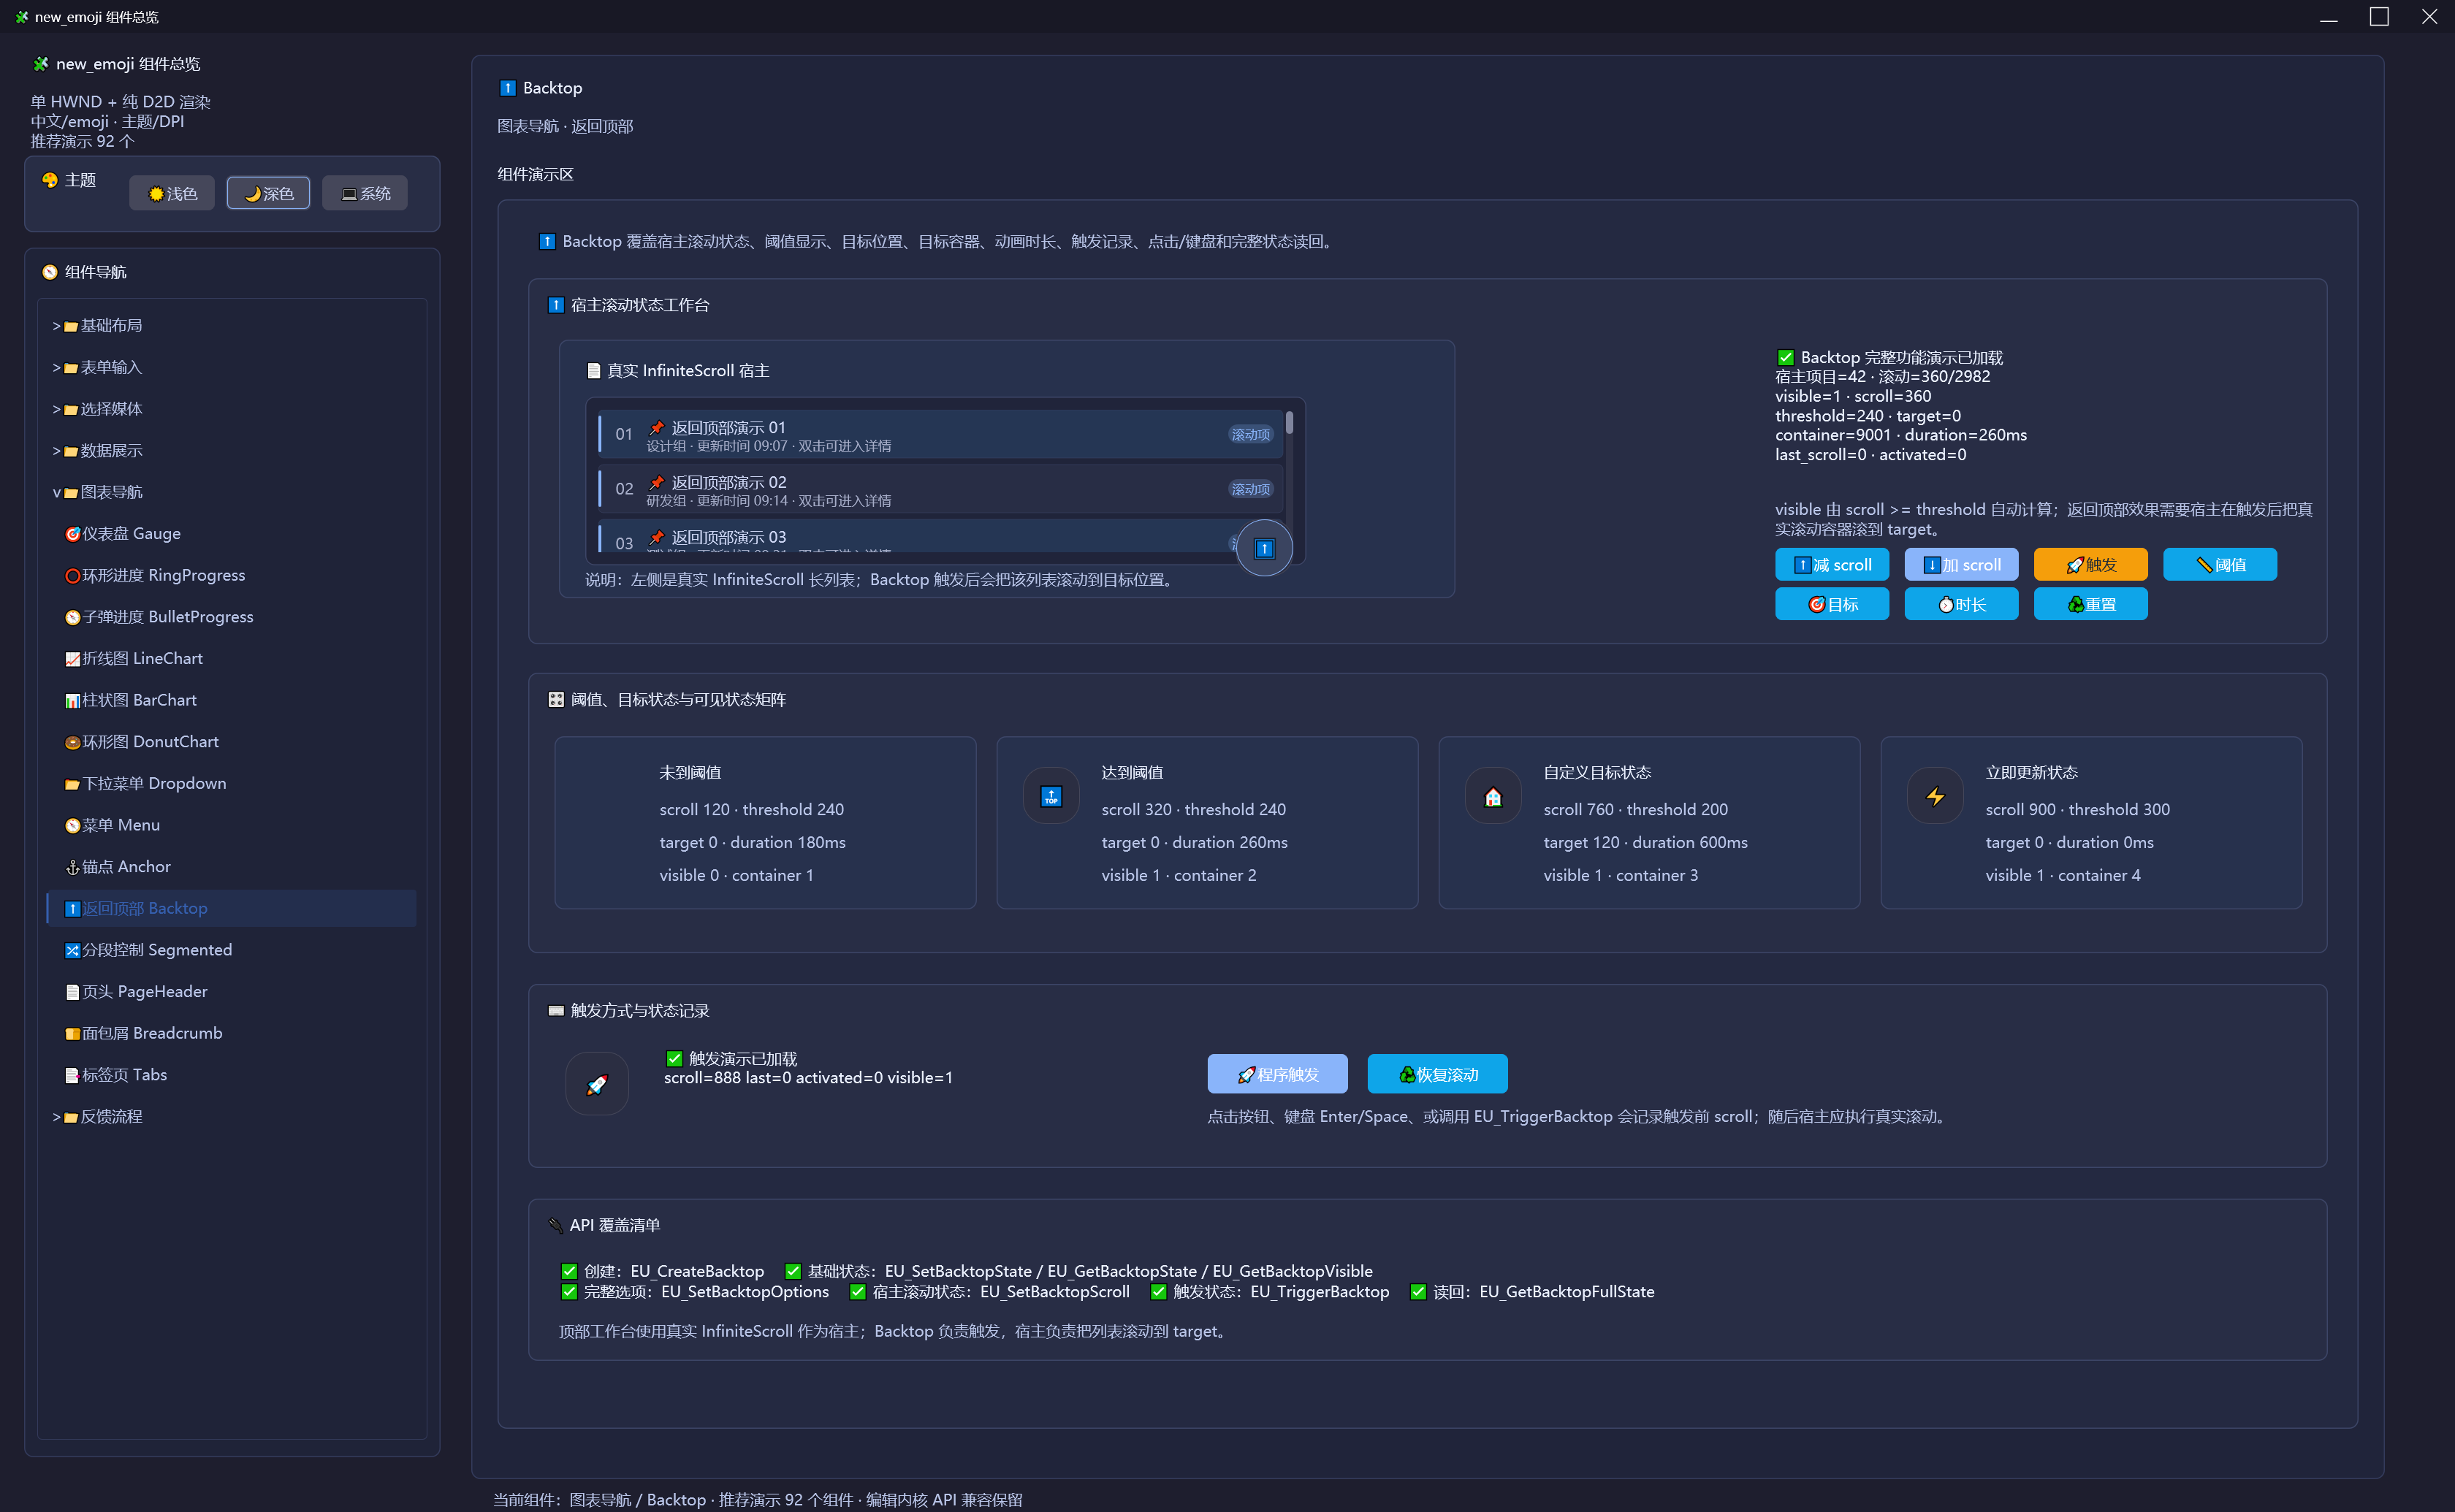Open the 仪表盘 Gauge component page
The height and width of the screenshot is (1512, 2455).
coord(232,534)
